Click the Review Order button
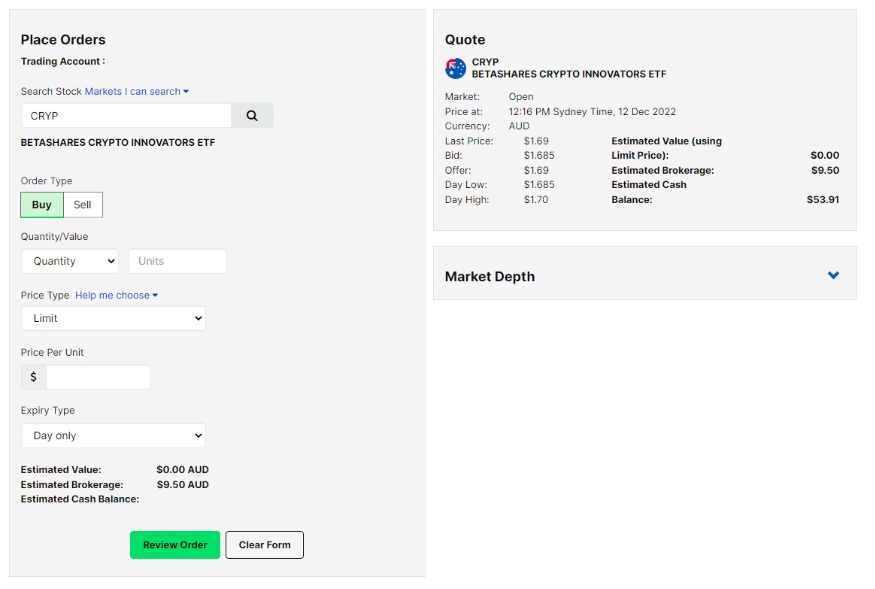Viewport: 875px width, 589px height. [175, 545]
